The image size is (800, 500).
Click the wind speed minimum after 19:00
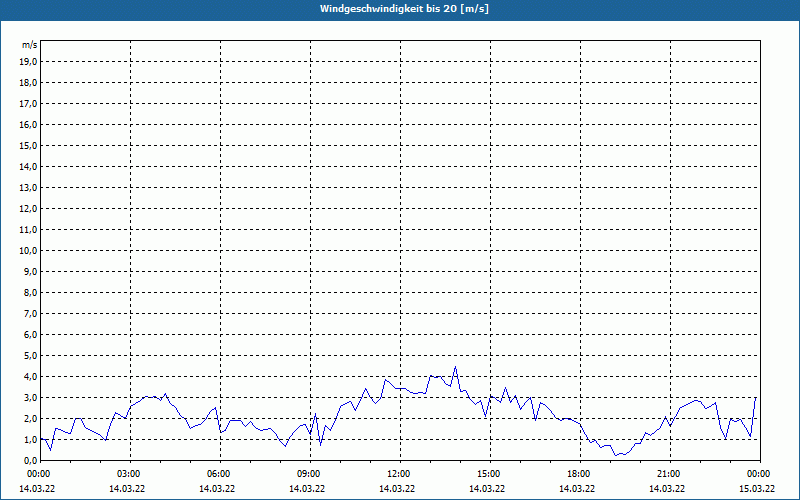(x=616, y=455)
